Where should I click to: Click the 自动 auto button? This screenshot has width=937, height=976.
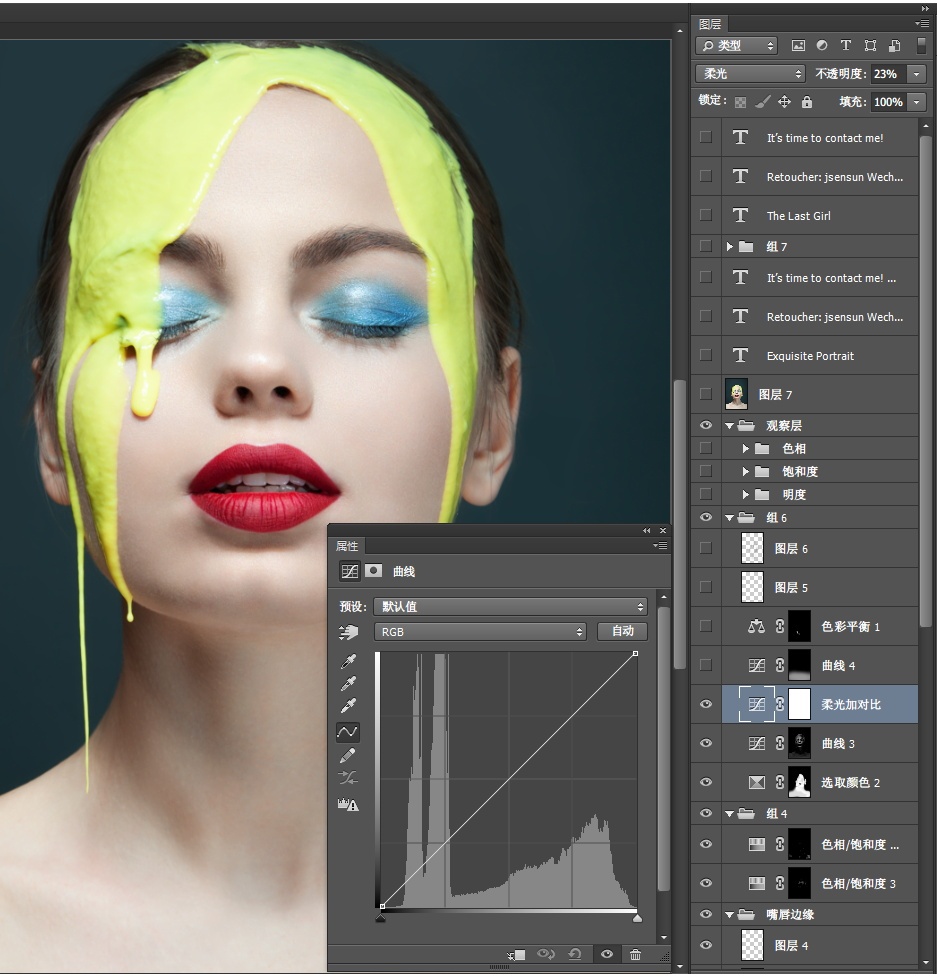tap(623, 631)
